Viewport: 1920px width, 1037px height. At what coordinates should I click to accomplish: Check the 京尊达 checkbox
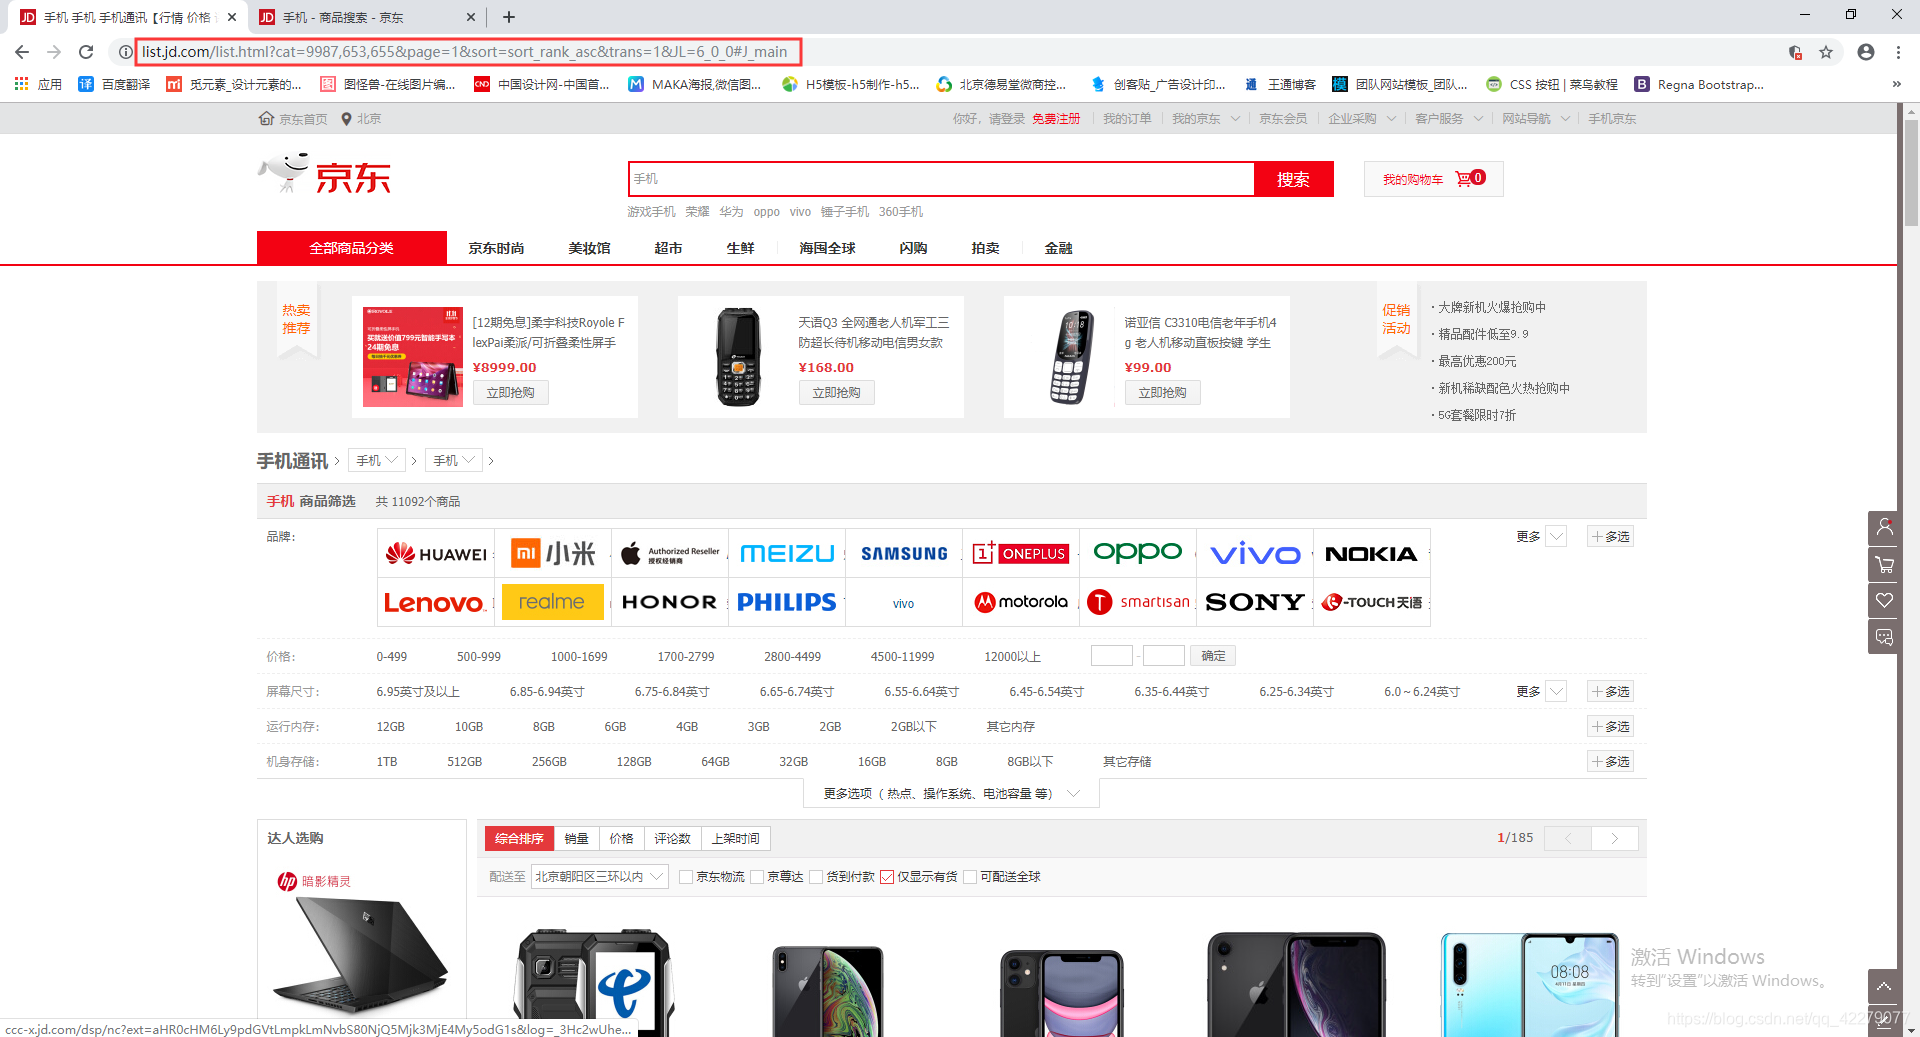pos(757,877)
